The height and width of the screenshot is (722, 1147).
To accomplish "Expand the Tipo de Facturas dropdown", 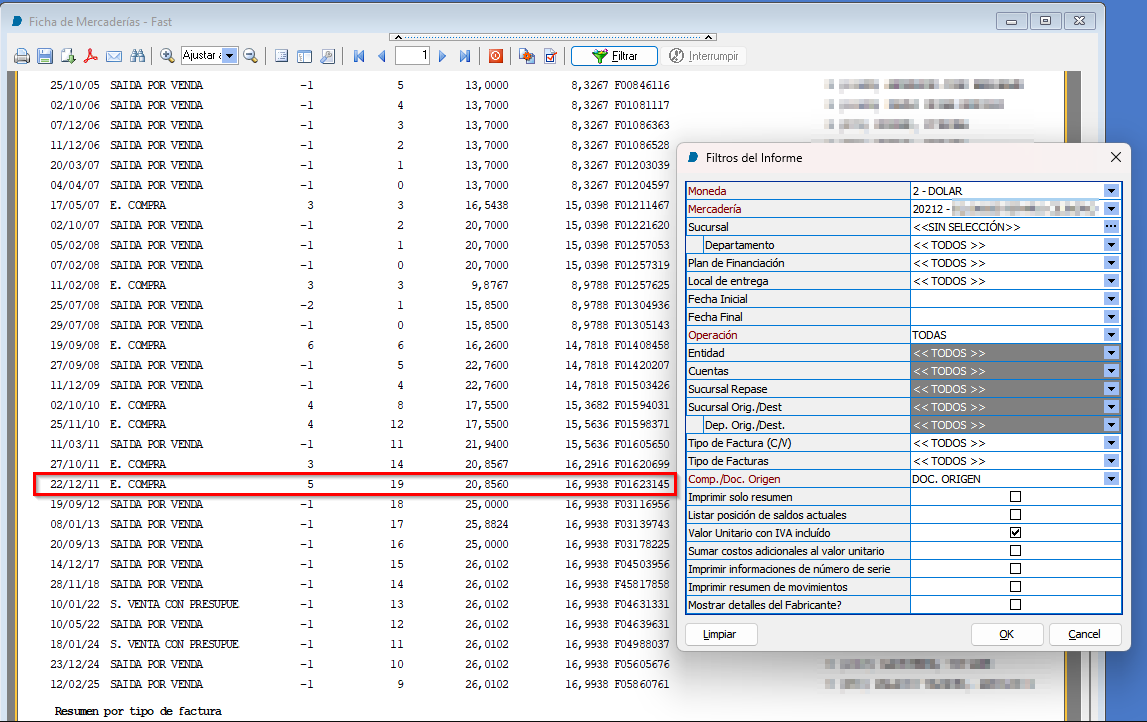I will point(1111,461).
